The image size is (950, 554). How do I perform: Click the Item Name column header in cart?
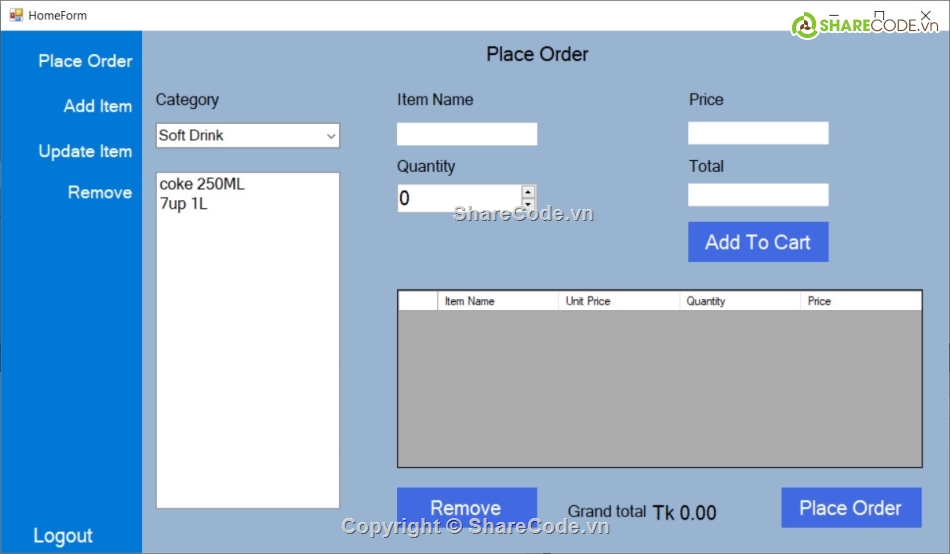click(496, 301)
